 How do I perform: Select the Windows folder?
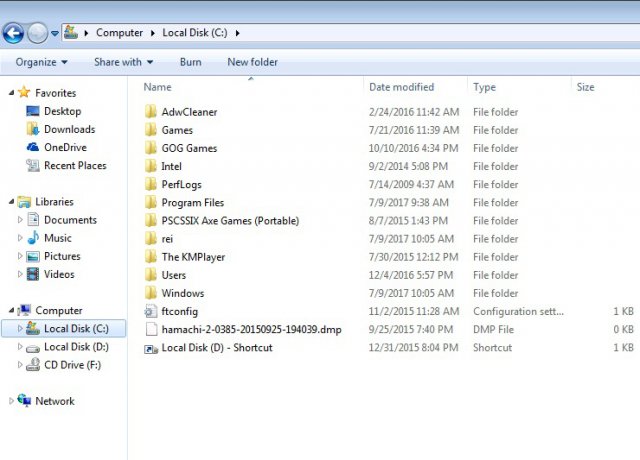[182, 293]
